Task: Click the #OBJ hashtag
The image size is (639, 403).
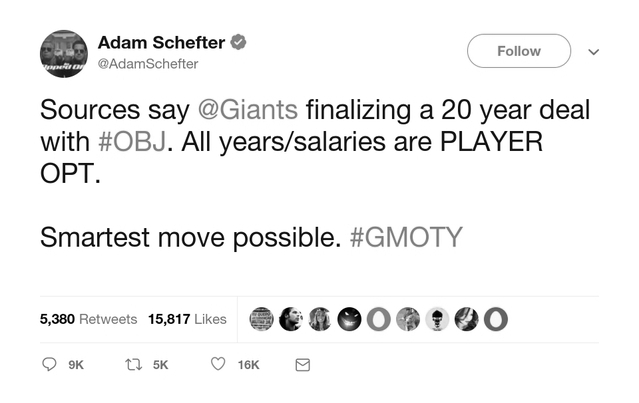Action: pos(126,142)
